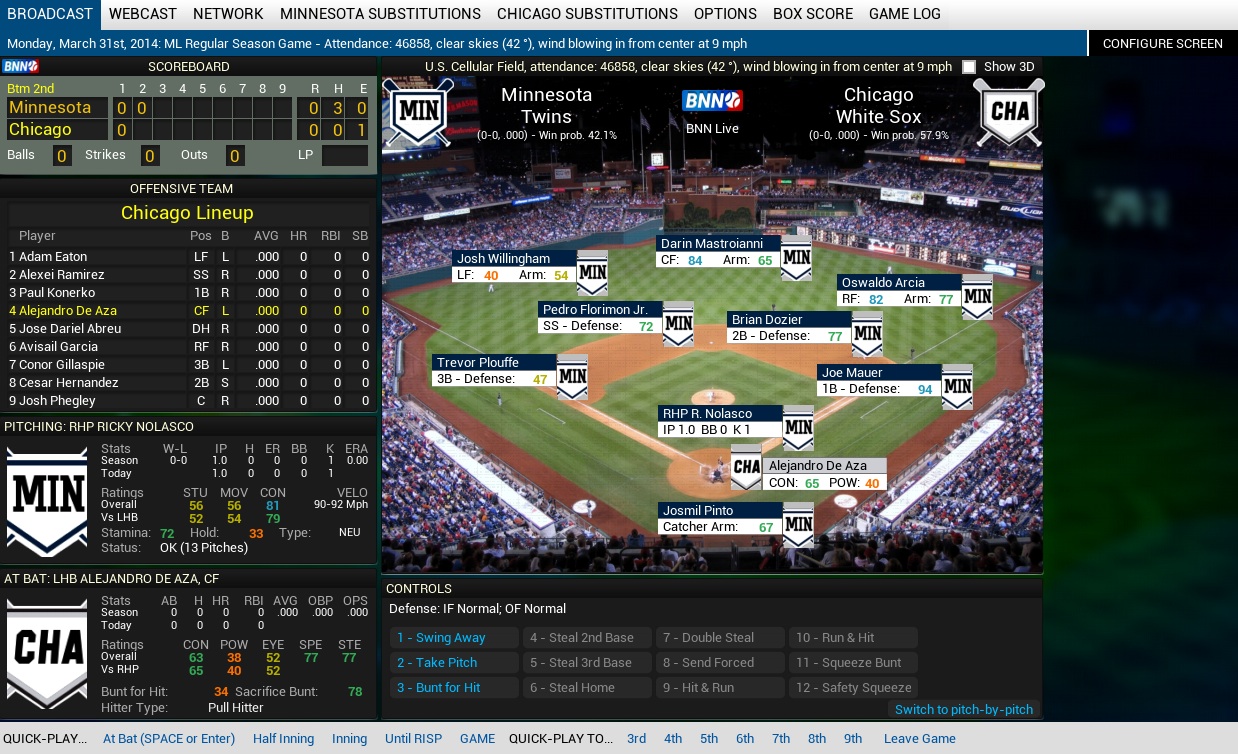Click Leave Game link
Image resolution: width=1238 pixels, height=754 pixels.
point(919,739)
